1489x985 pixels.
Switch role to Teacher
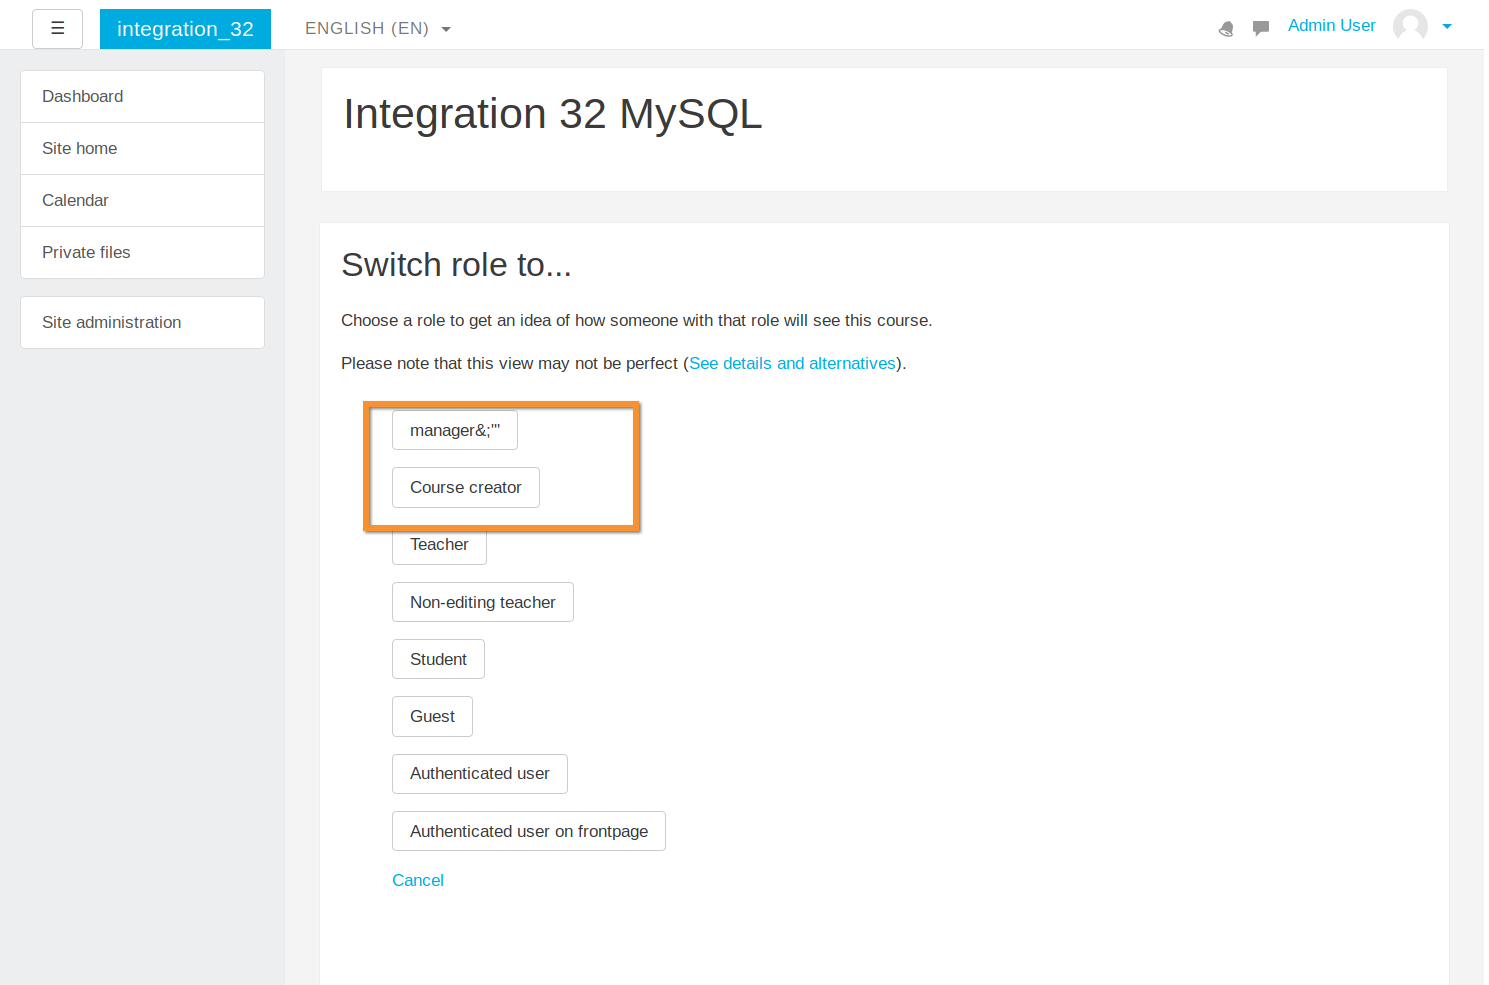point(439,545)
